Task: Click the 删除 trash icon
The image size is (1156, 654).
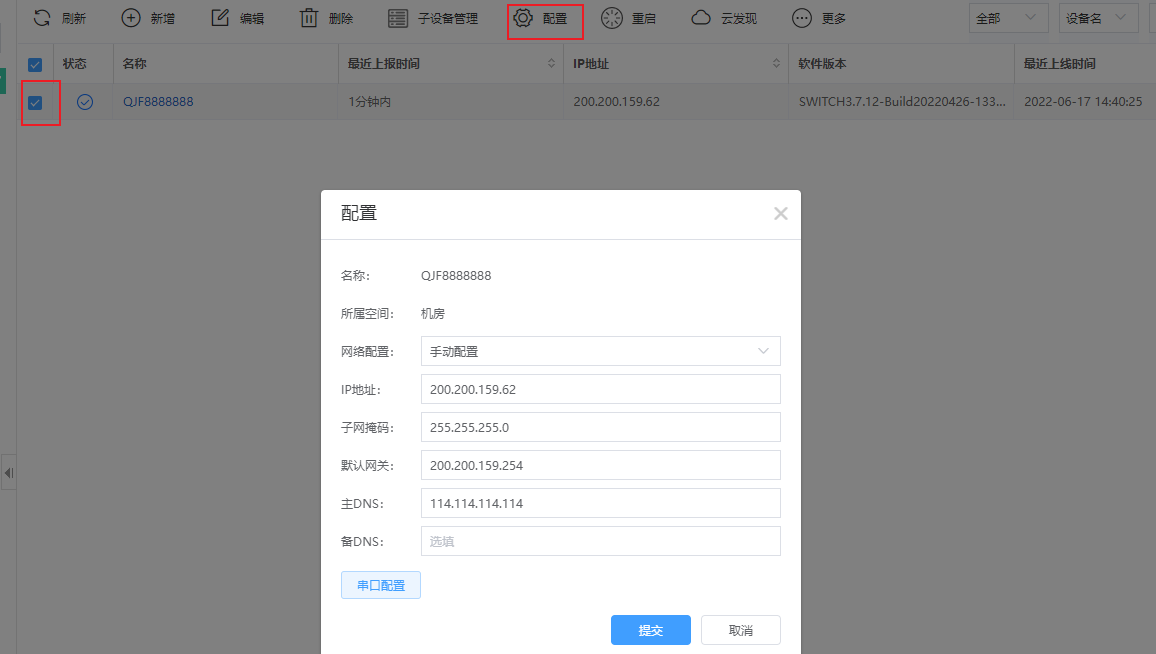Action: [x=308, y=18]
